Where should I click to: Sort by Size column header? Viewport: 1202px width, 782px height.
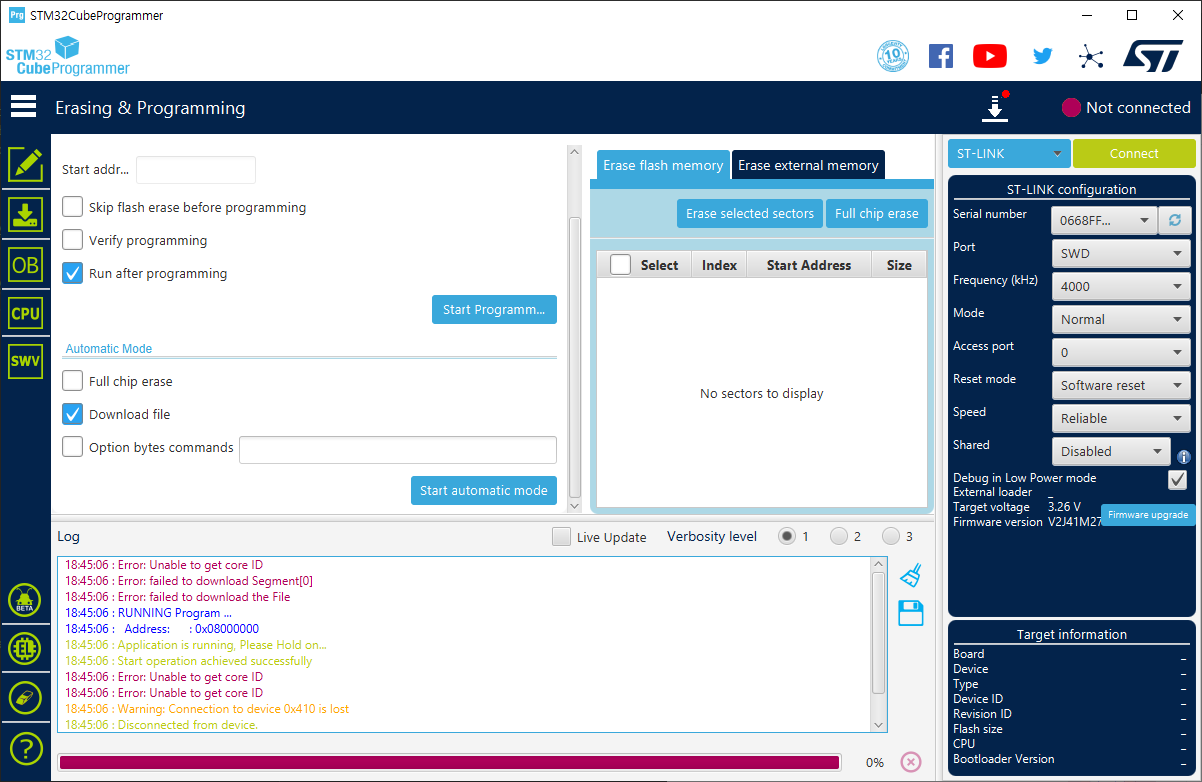pos(899,265)
